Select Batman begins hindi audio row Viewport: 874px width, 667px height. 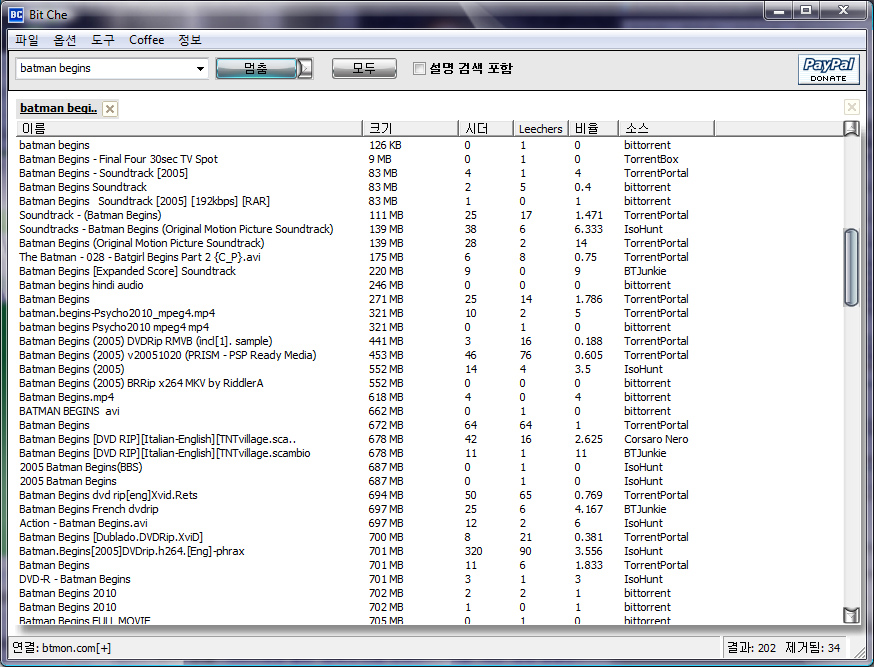coord(430,285)
